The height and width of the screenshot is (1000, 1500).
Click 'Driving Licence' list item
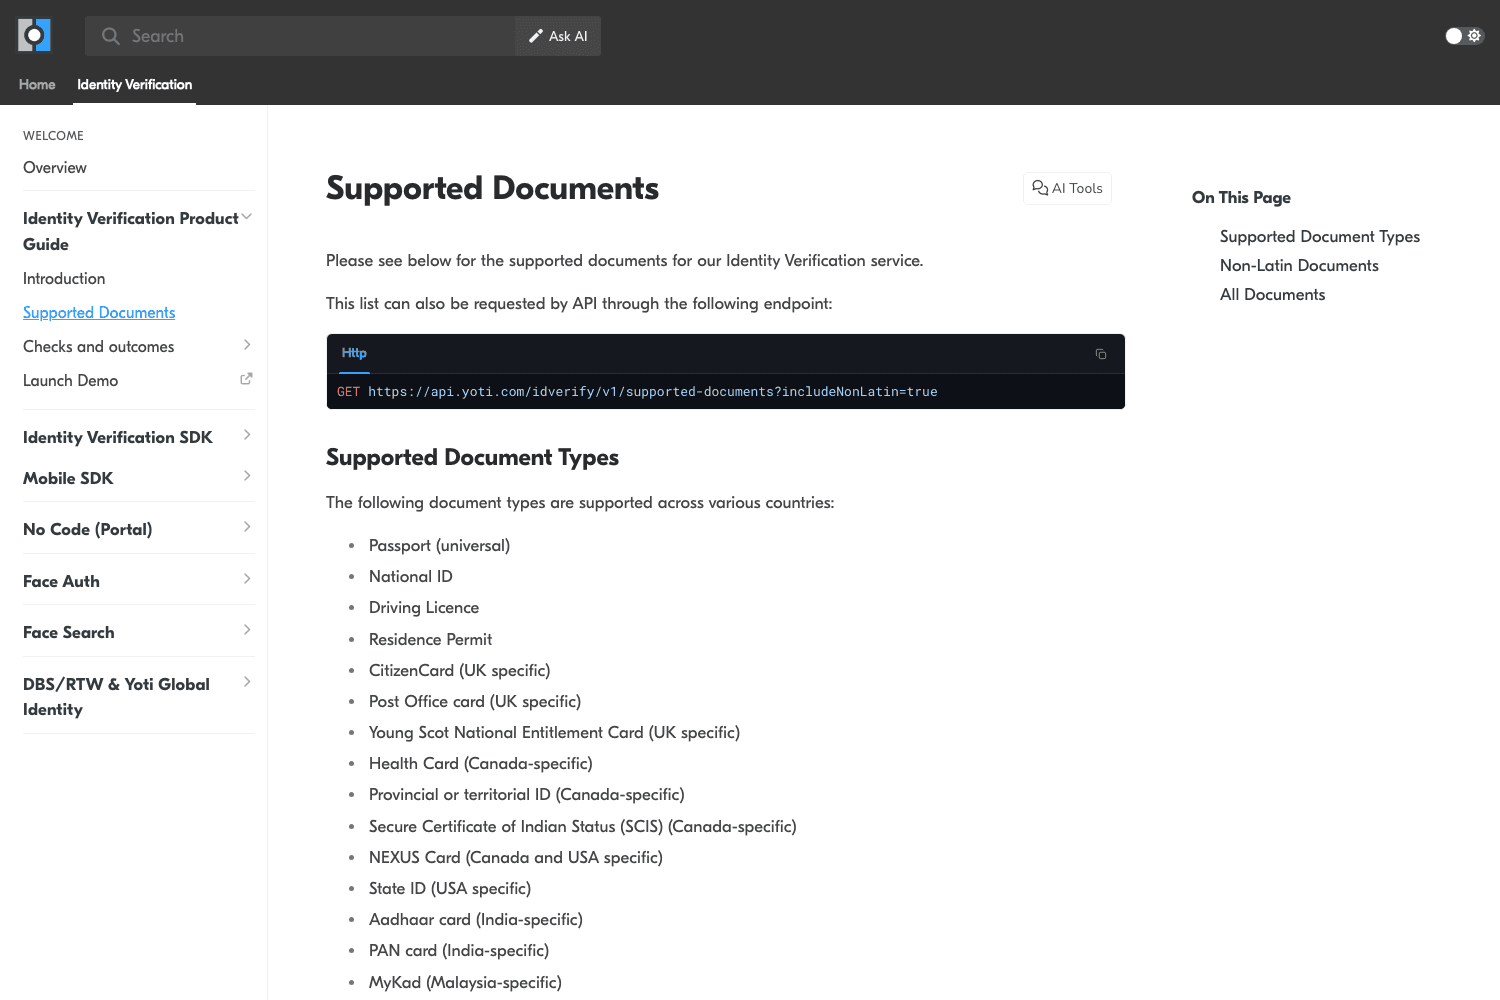[424, 607]
